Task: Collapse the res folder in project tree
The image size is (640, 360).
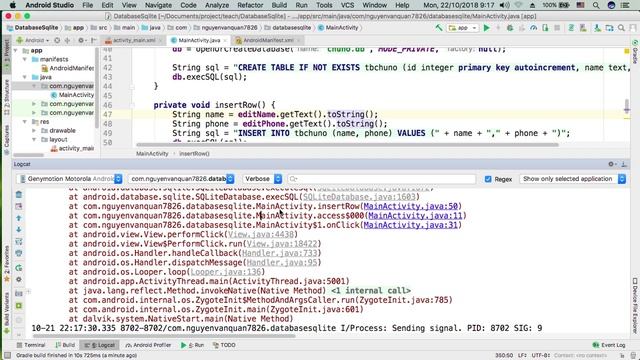Action: pyautogui.click(x=25, y=122)
